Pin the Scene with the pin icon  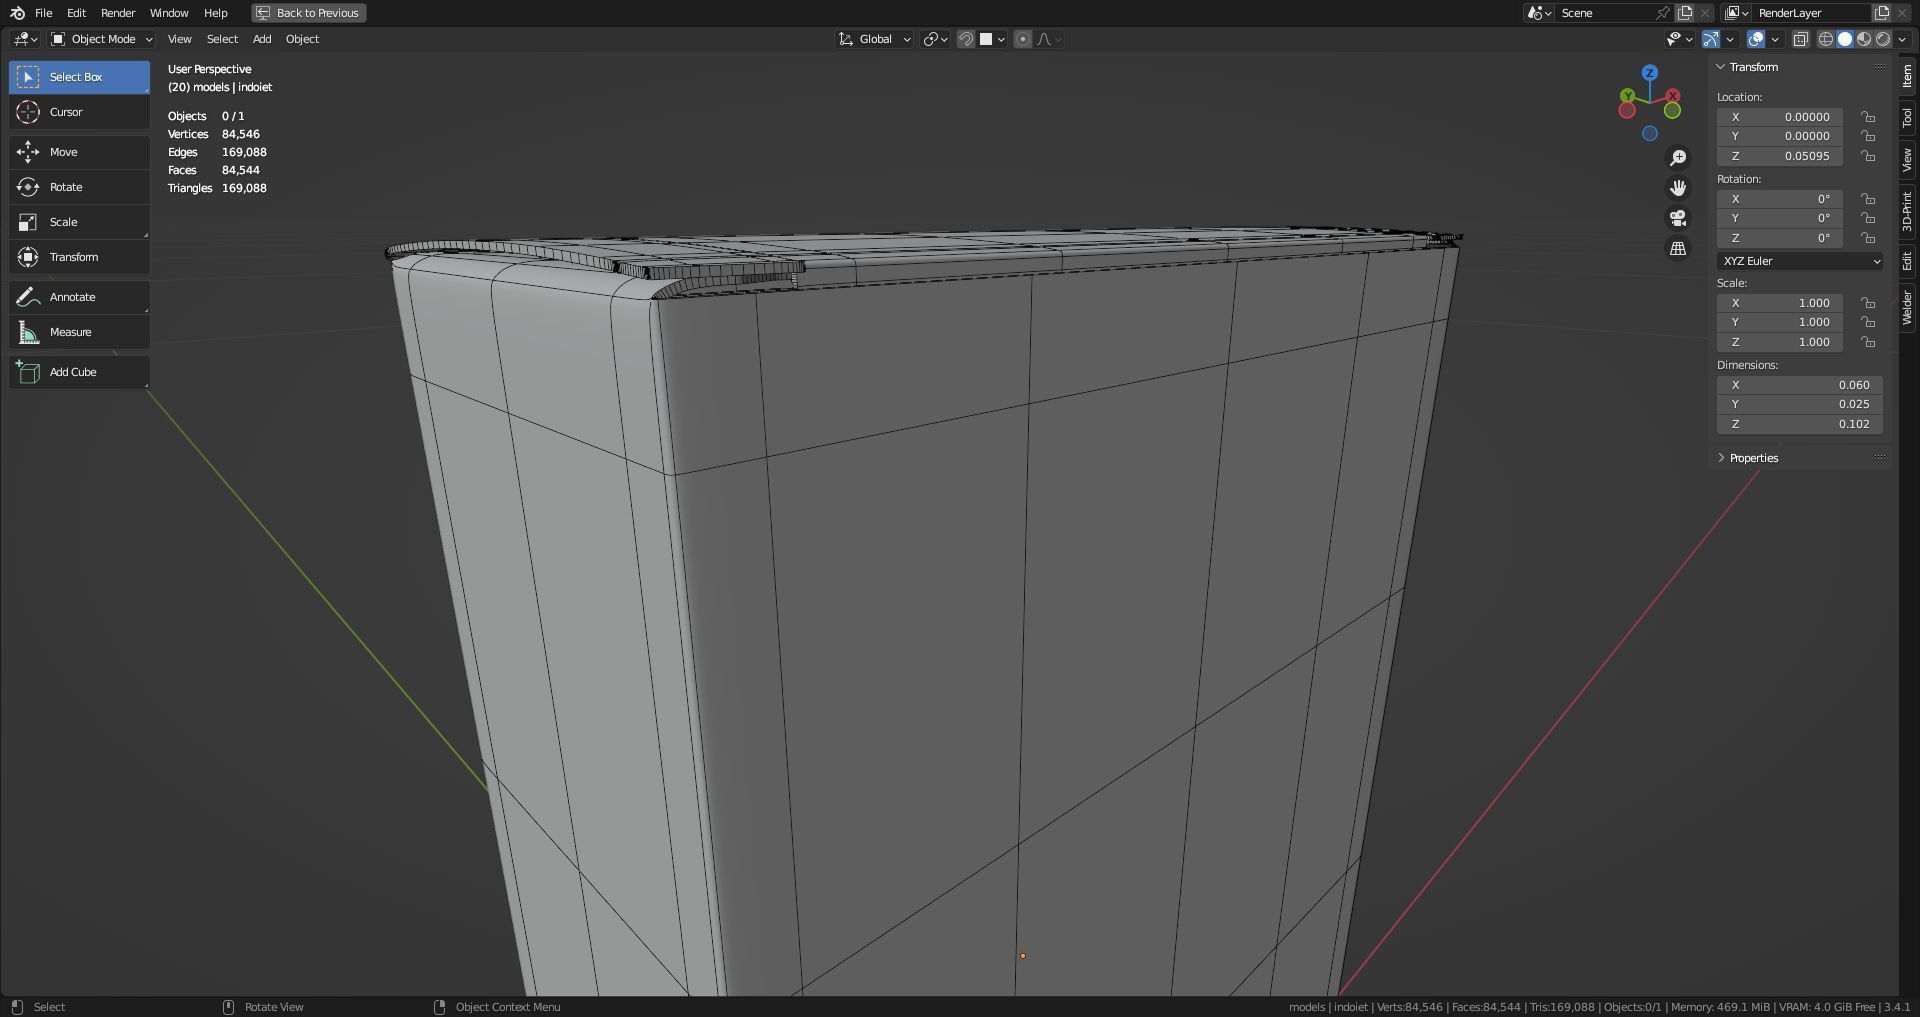coord(1662,13)
